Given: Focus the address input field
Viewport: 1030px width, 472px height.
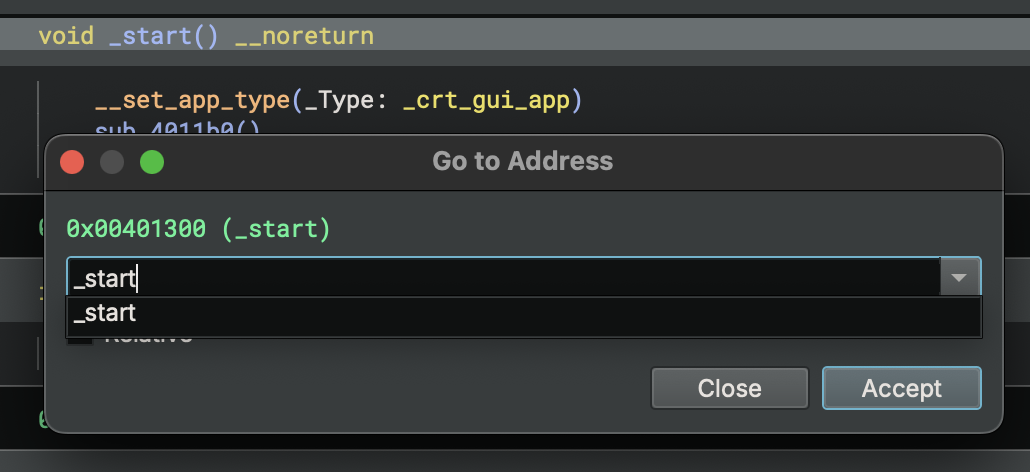Looking at the screenshot, I should [x=504, y=278].
